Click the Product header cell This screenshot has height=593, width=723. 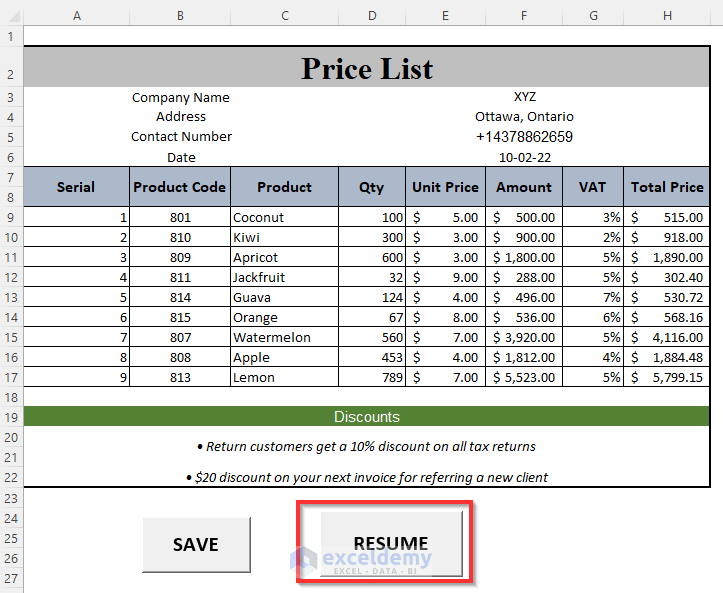tap(284, 187)
